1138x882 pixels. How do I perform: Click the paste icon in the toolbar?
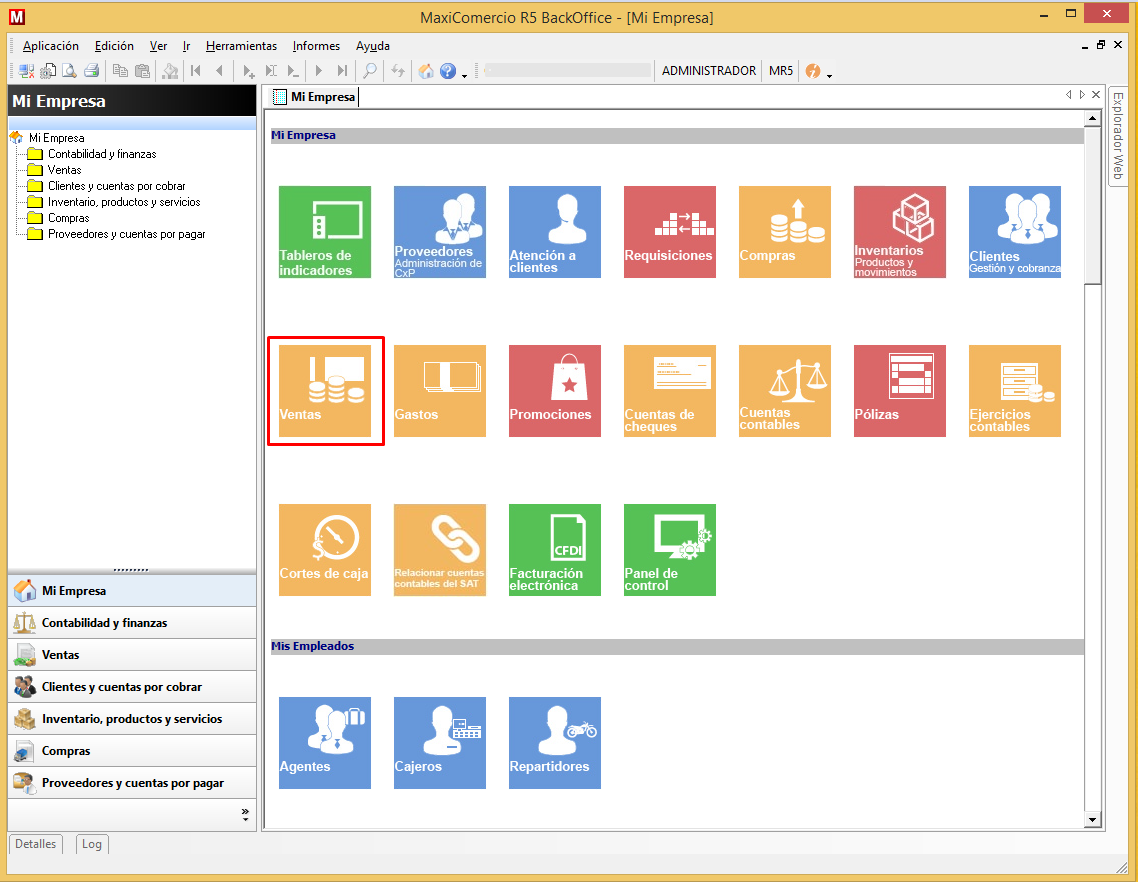pos(143,70)
